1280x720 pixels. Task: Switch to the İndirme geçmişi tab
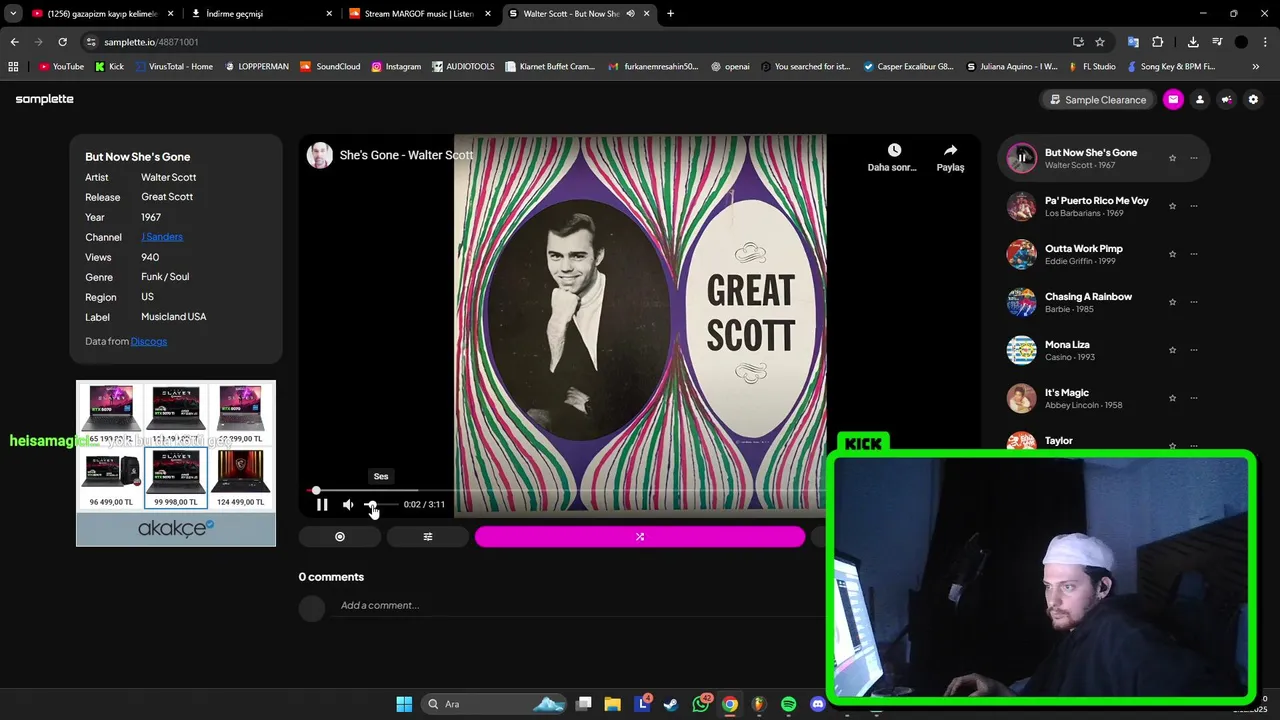(x=262, y=14)
